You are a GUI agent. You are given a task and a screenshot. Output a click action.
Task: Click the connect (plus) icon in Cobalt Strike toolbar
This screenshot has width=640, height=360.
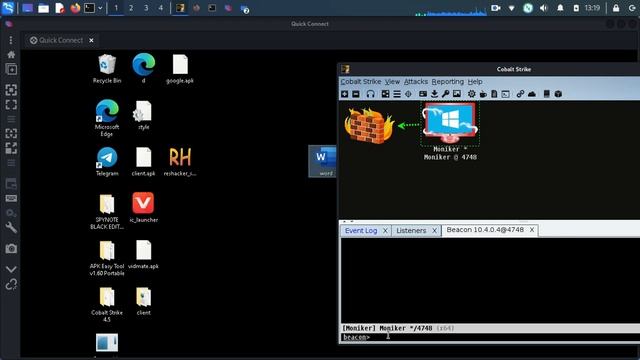[344, 94]
